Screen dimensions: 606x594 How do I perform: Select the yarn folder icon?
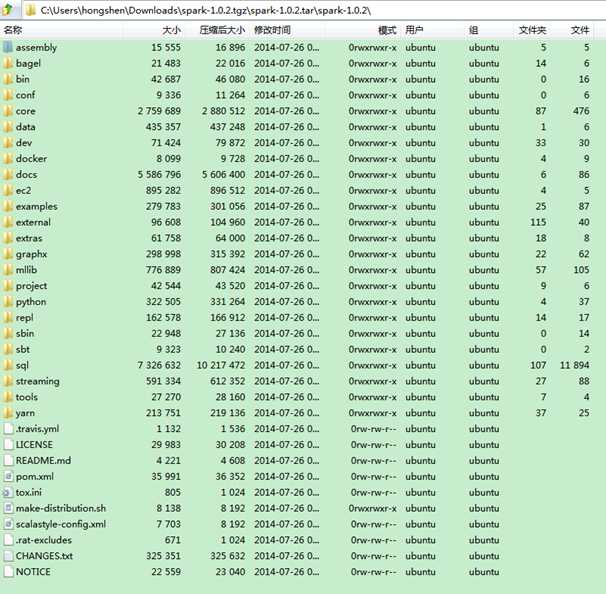pos(8,412)
